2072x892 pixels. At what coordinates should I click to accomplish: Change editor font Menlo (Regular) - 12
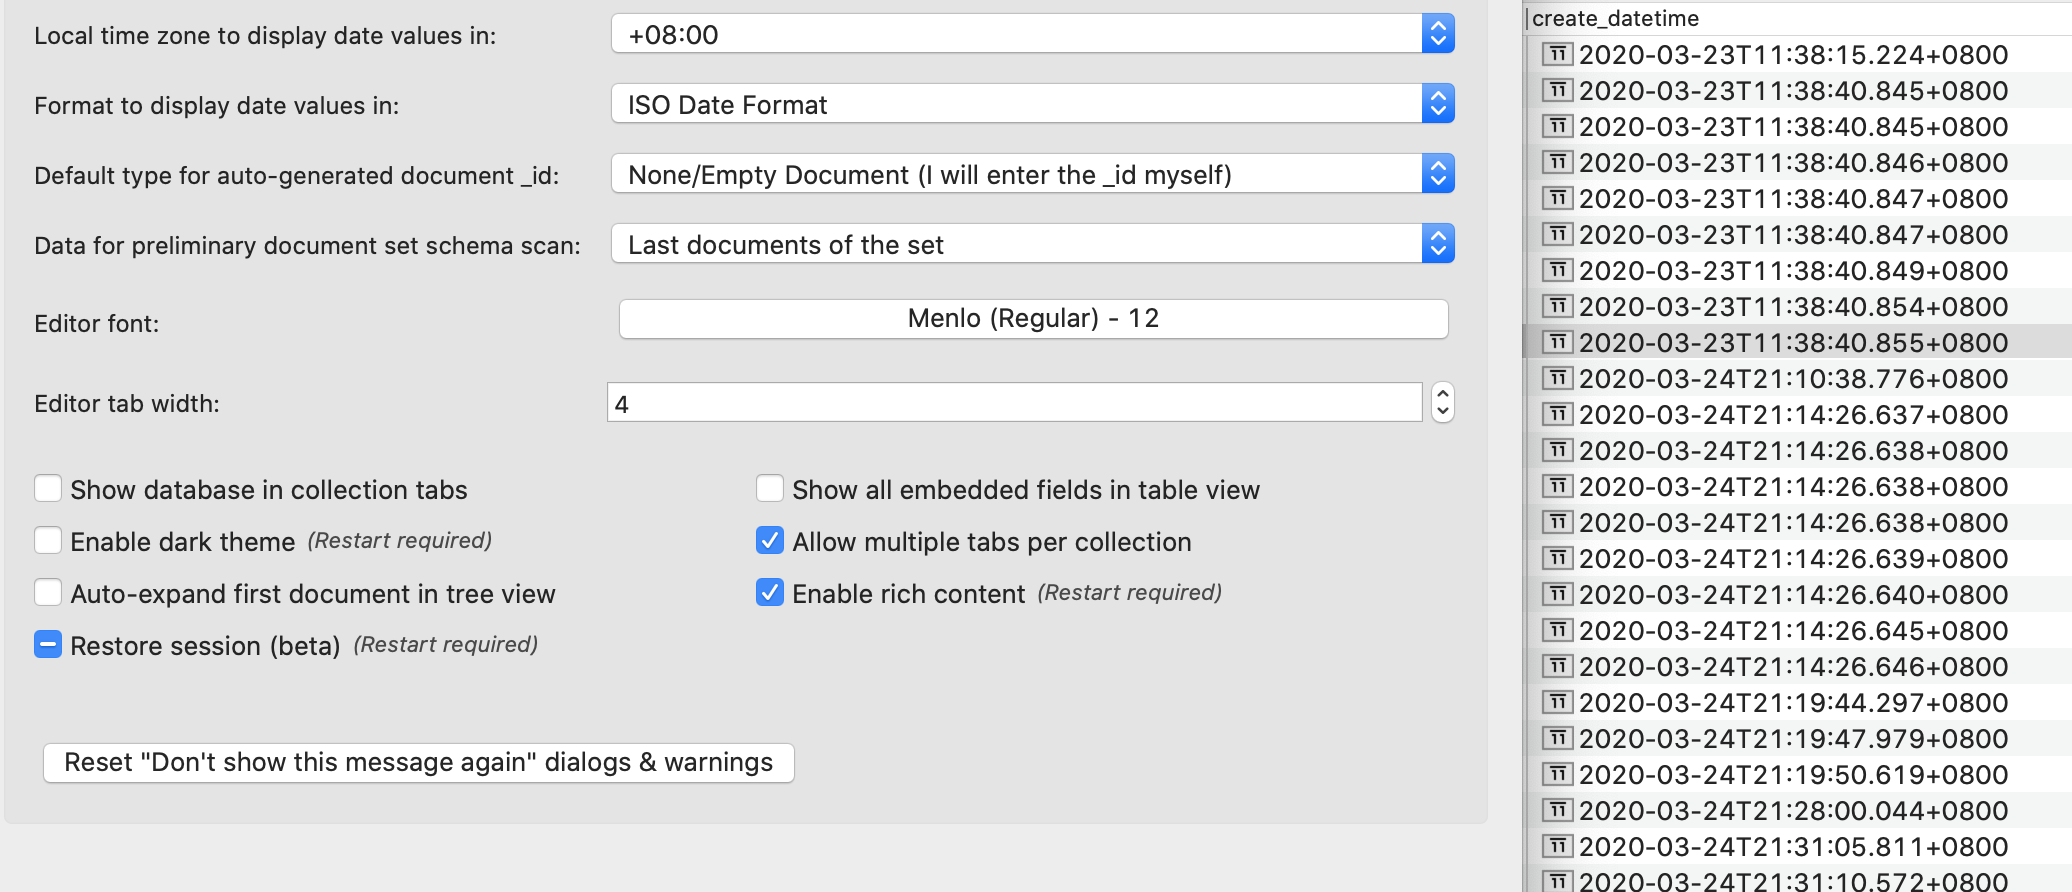1033,319
